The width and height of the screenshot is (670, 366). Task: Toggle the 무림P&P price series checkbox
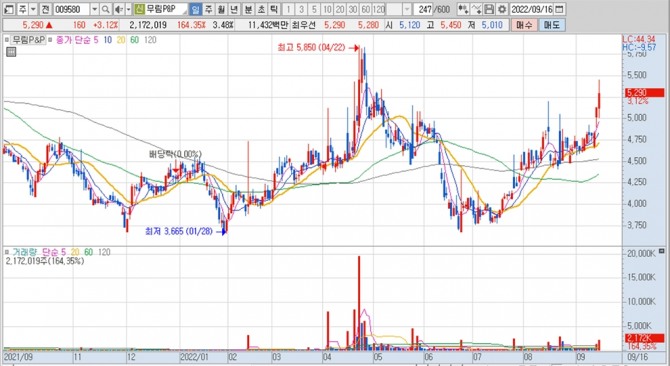[7, 40]
